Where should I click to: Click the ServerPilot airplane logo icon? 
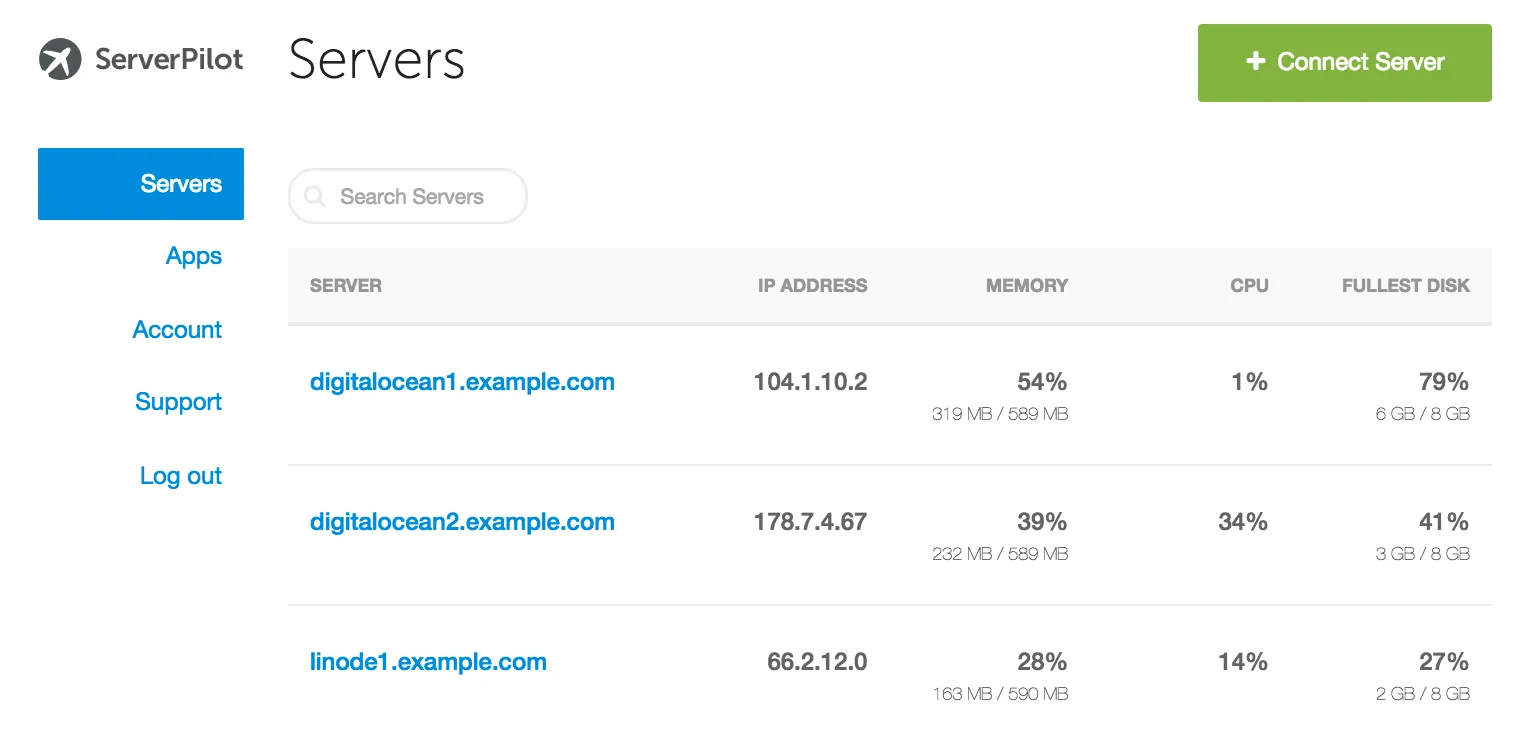click(x=62, y=60)
